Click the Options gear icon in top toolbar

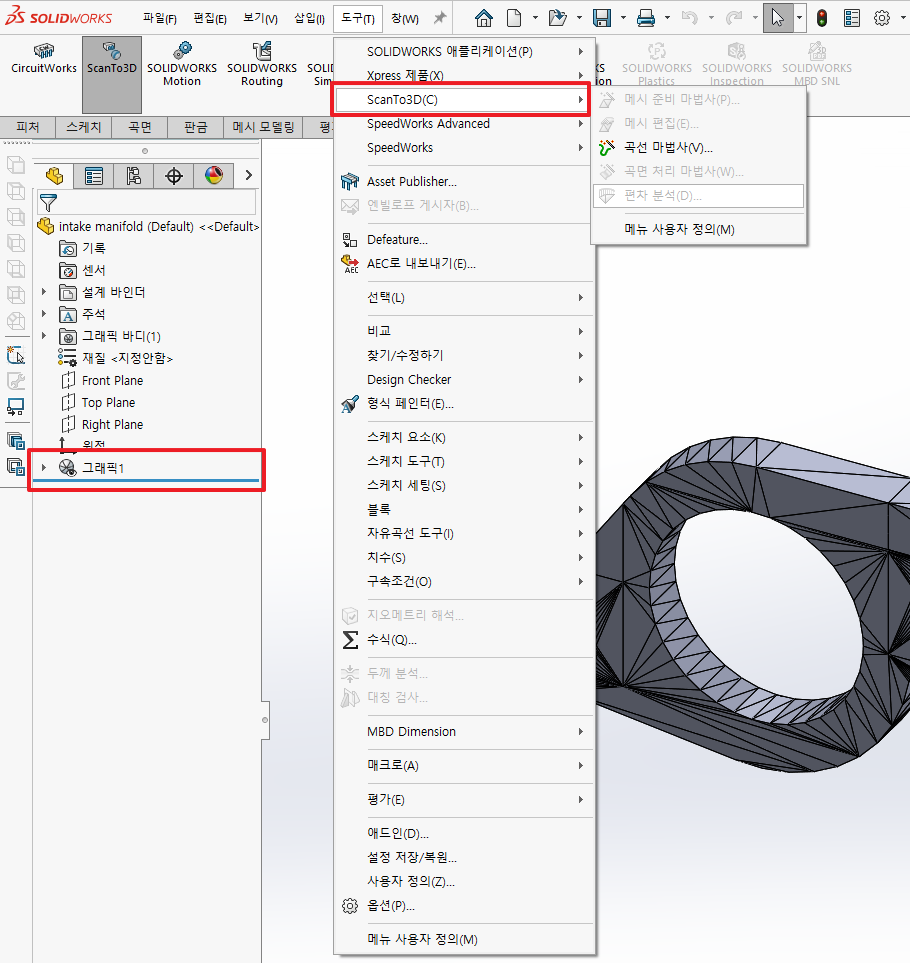[x=882, y=18]
